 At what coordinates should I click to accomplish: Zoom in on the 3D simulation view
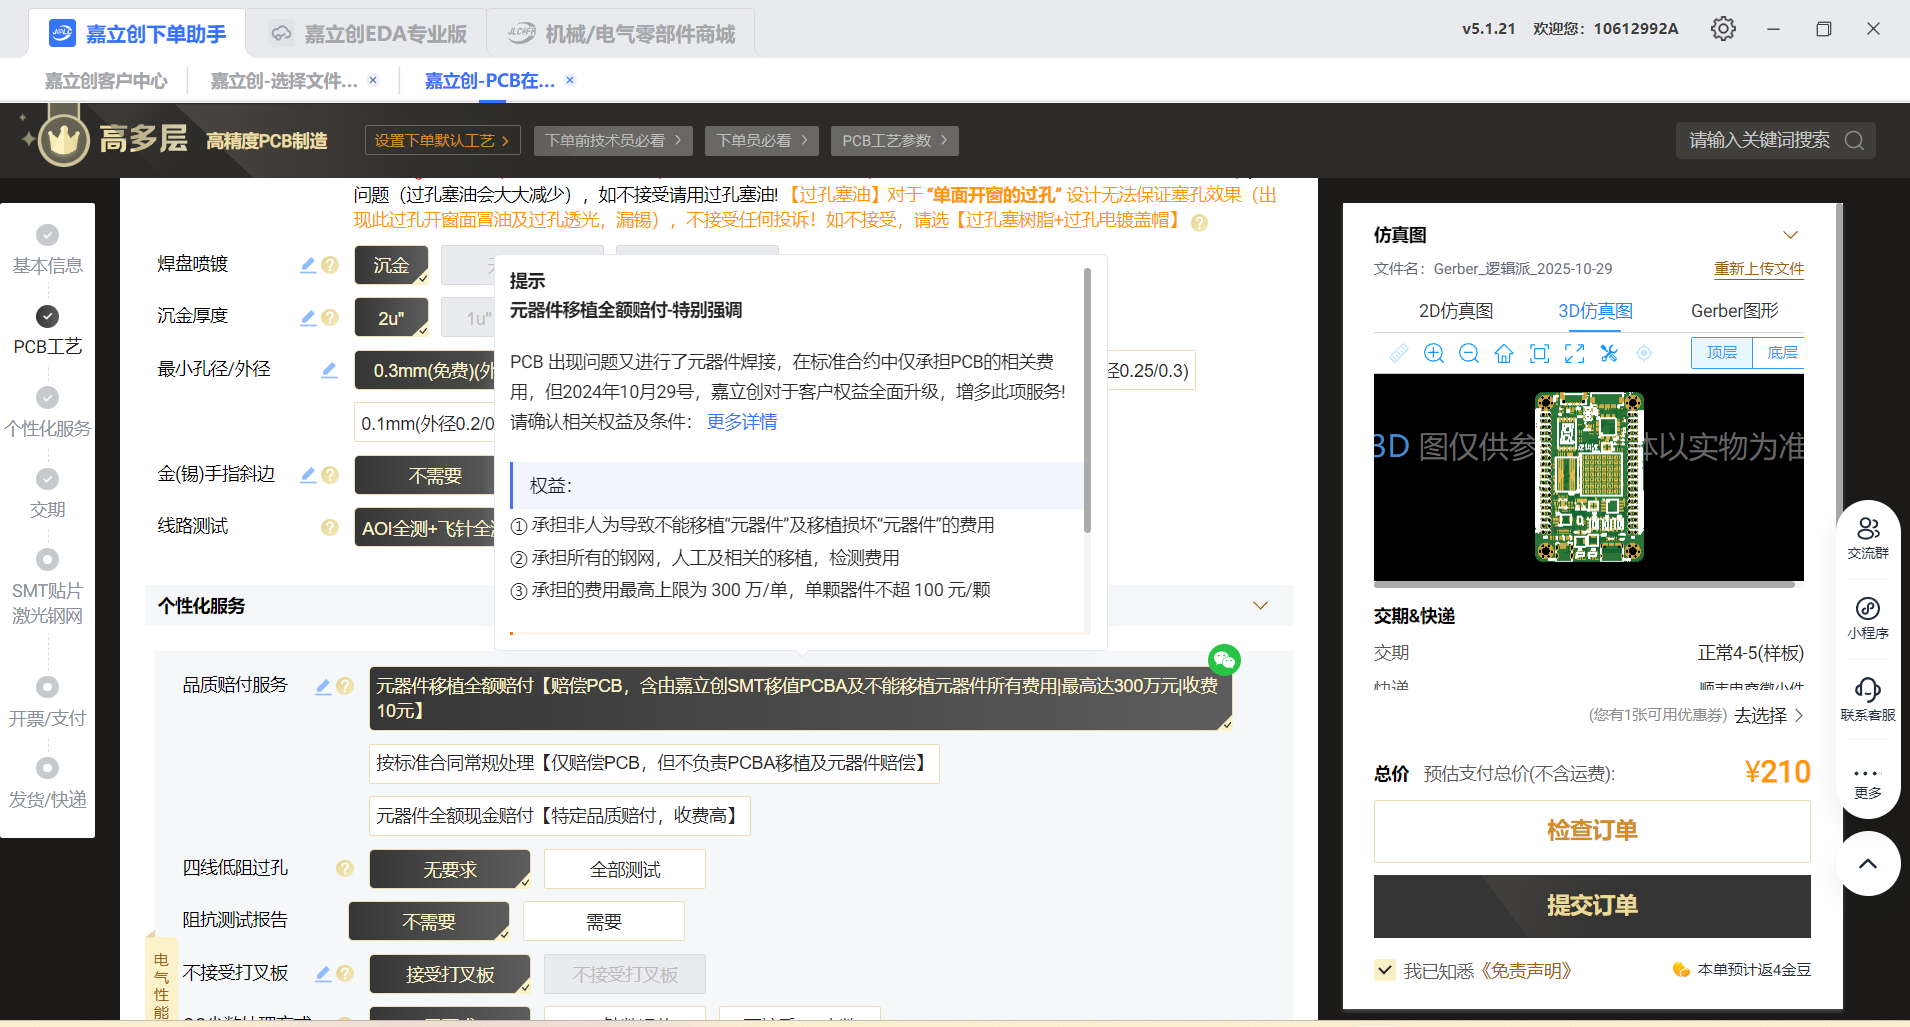[1434, 353]
